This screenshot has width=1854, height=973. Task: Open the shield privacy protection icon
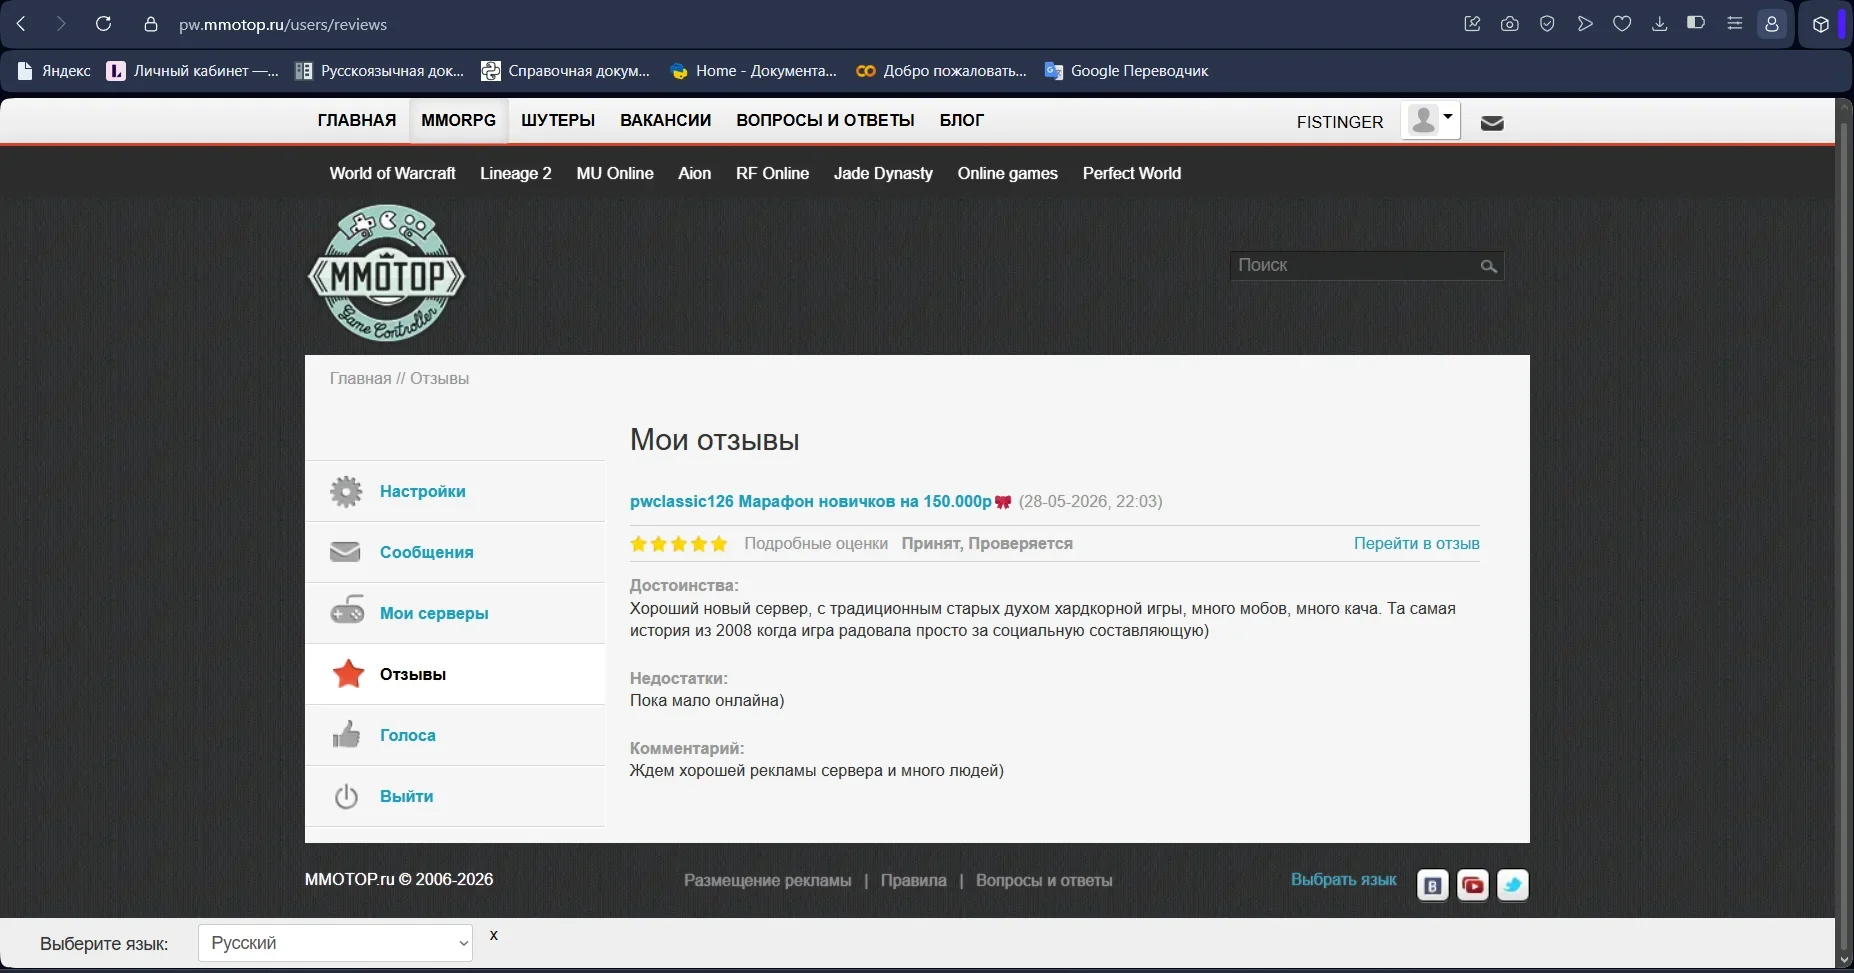coord(1547,24)
